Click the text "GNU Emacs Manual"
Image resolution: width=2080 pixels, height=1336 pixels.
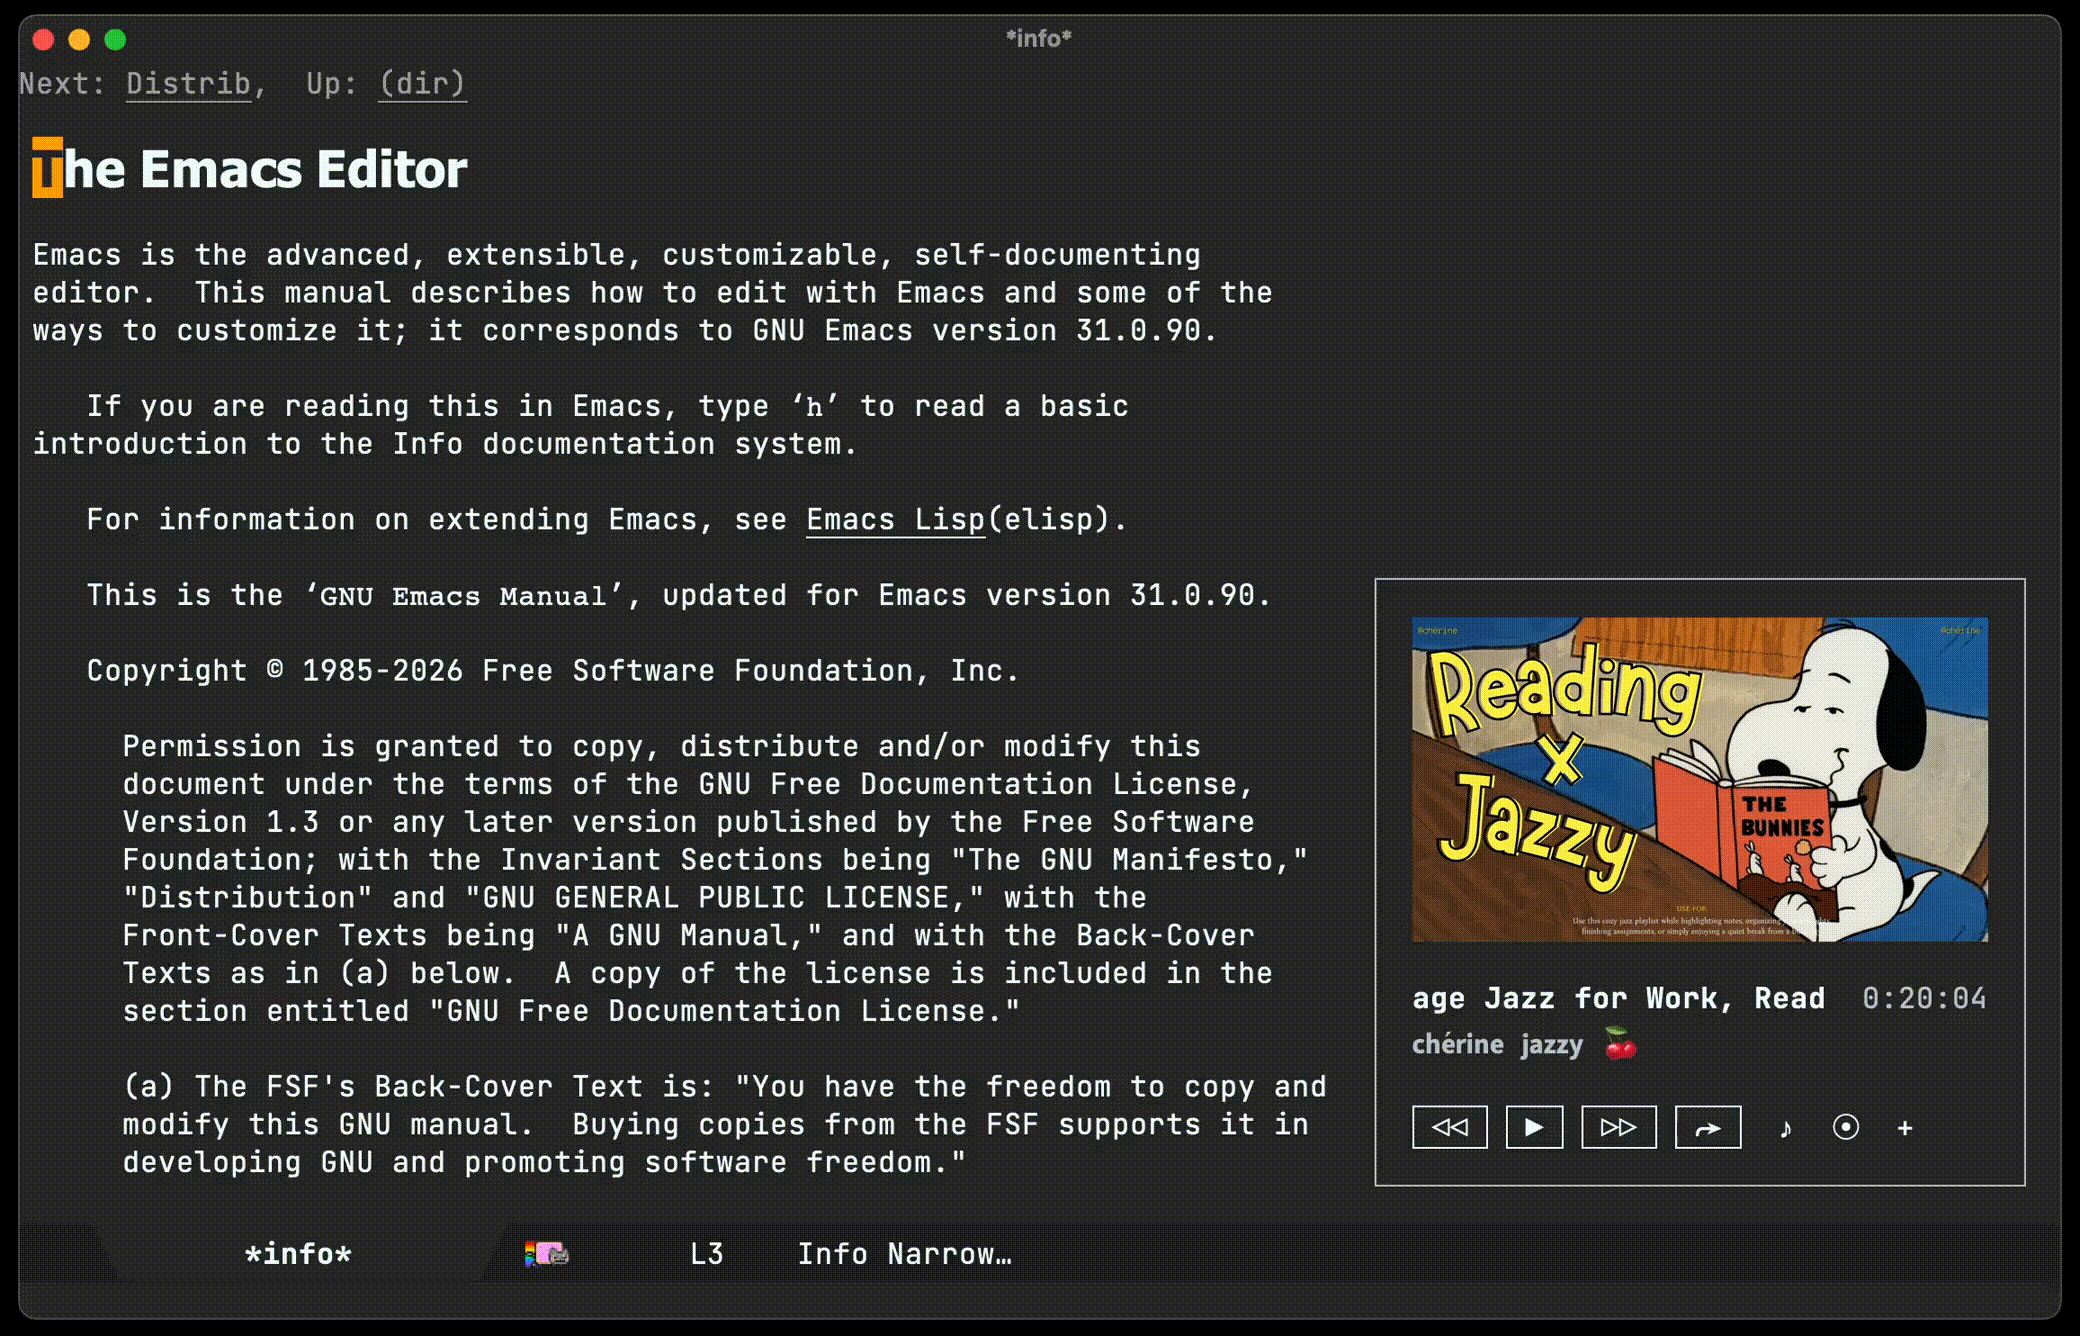(464, 596)
